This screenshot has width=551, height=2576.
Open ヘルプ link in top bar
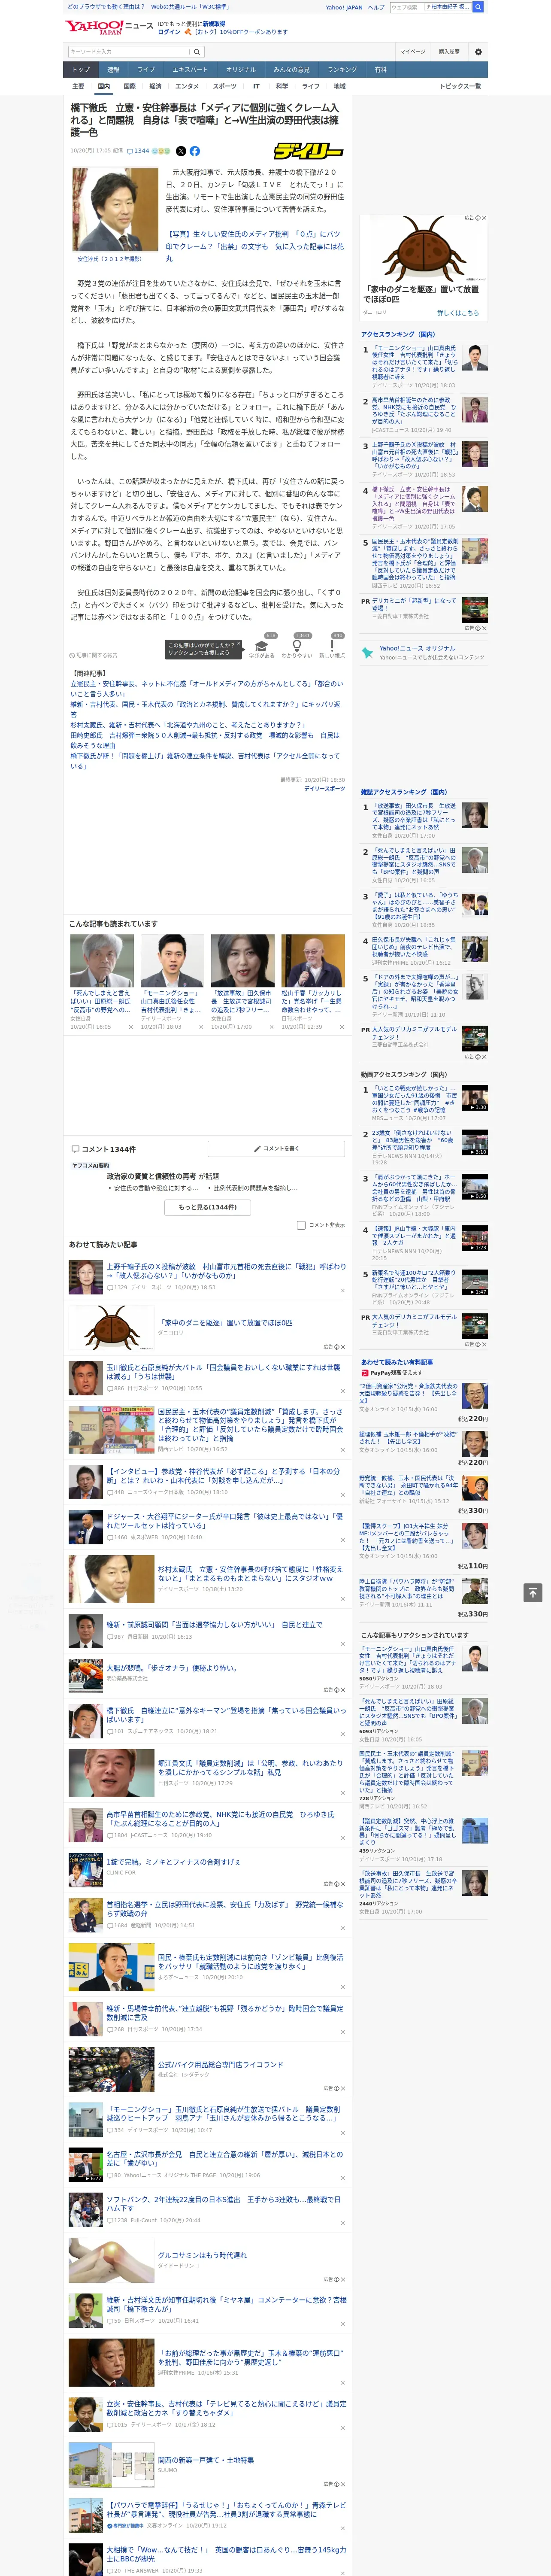[376, 7]
